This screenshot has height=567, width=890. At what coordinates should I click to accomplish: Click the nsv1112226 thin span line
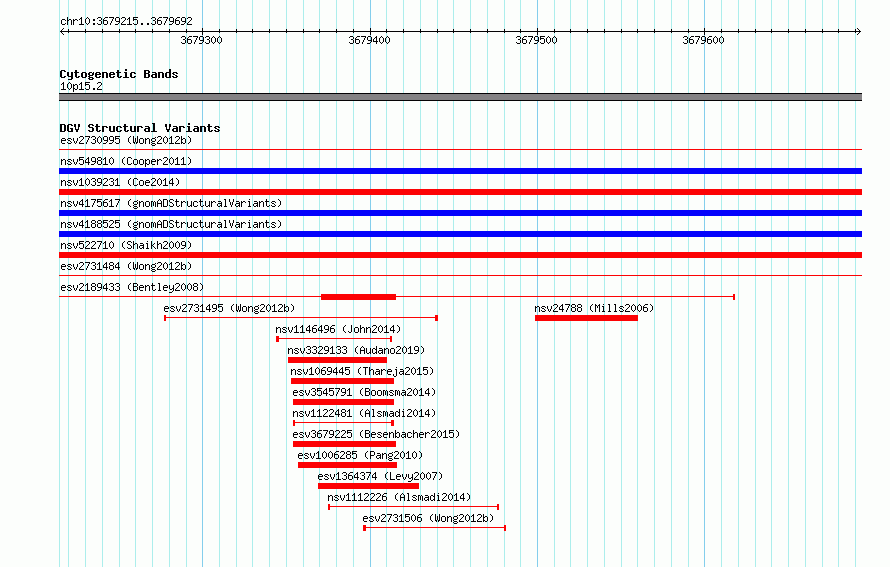pos(413,507)
